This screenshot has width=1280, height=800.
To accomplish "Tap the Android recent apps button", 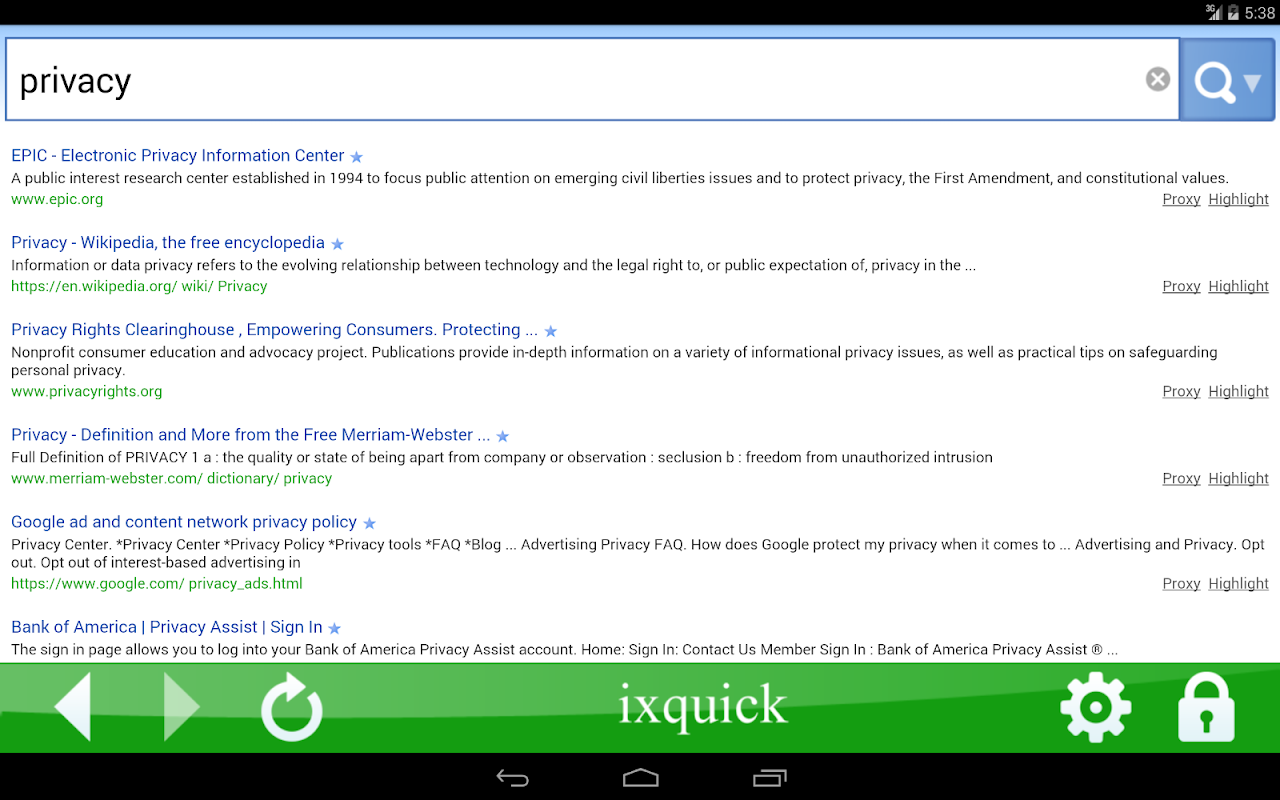I will 769,778.
